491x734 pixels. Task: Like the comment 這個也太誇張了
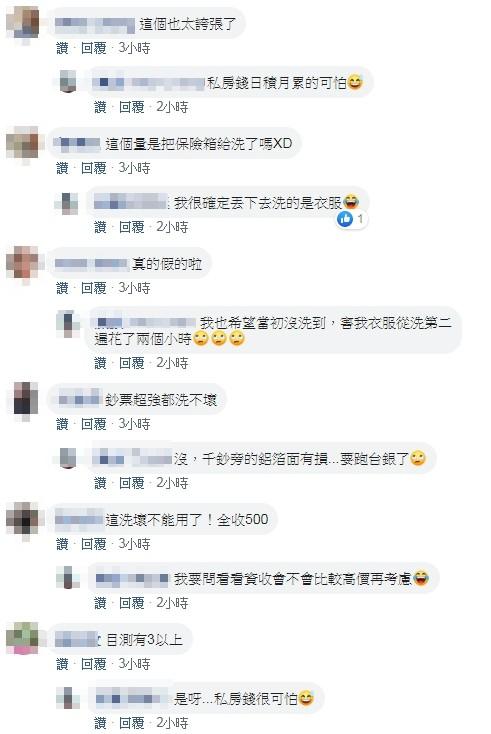point(62,48)
